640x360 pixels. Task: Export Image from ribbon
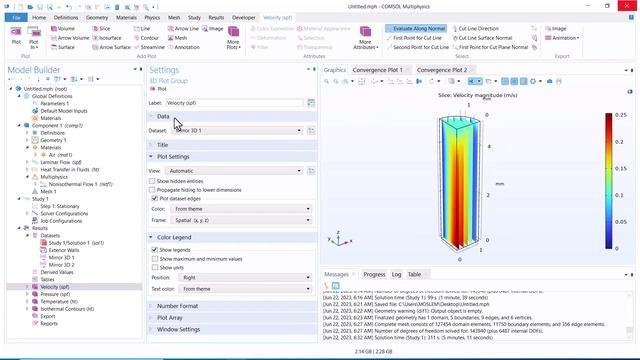(556, 29)
